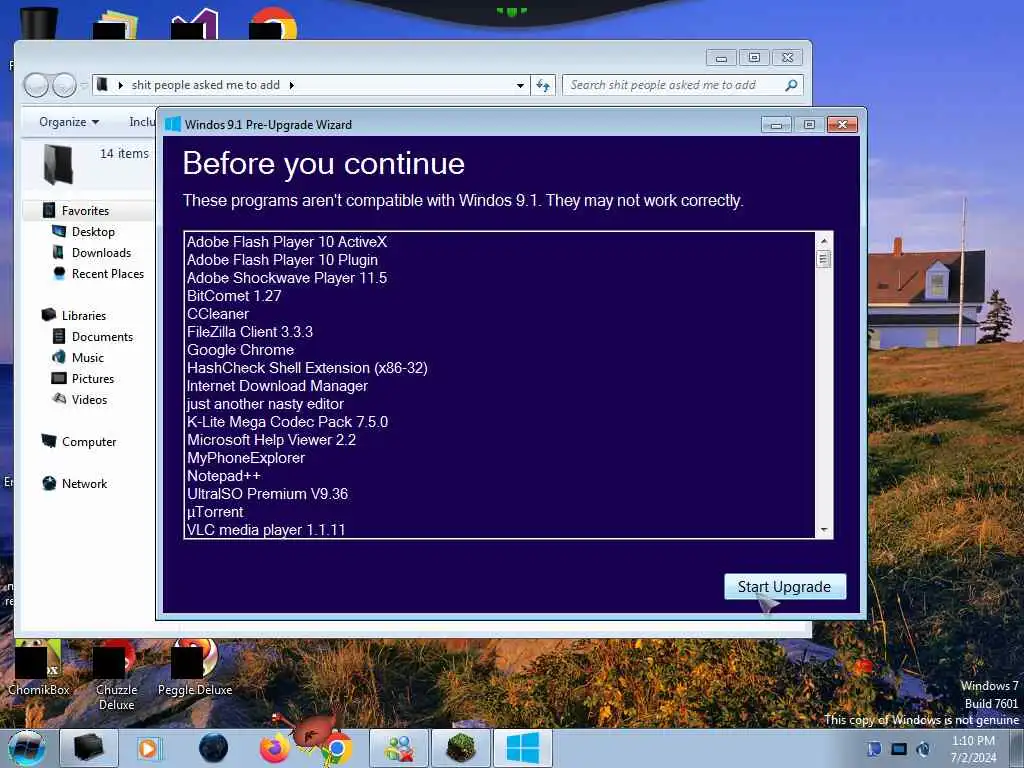Click the tray volume icon

tap(923, 749)
